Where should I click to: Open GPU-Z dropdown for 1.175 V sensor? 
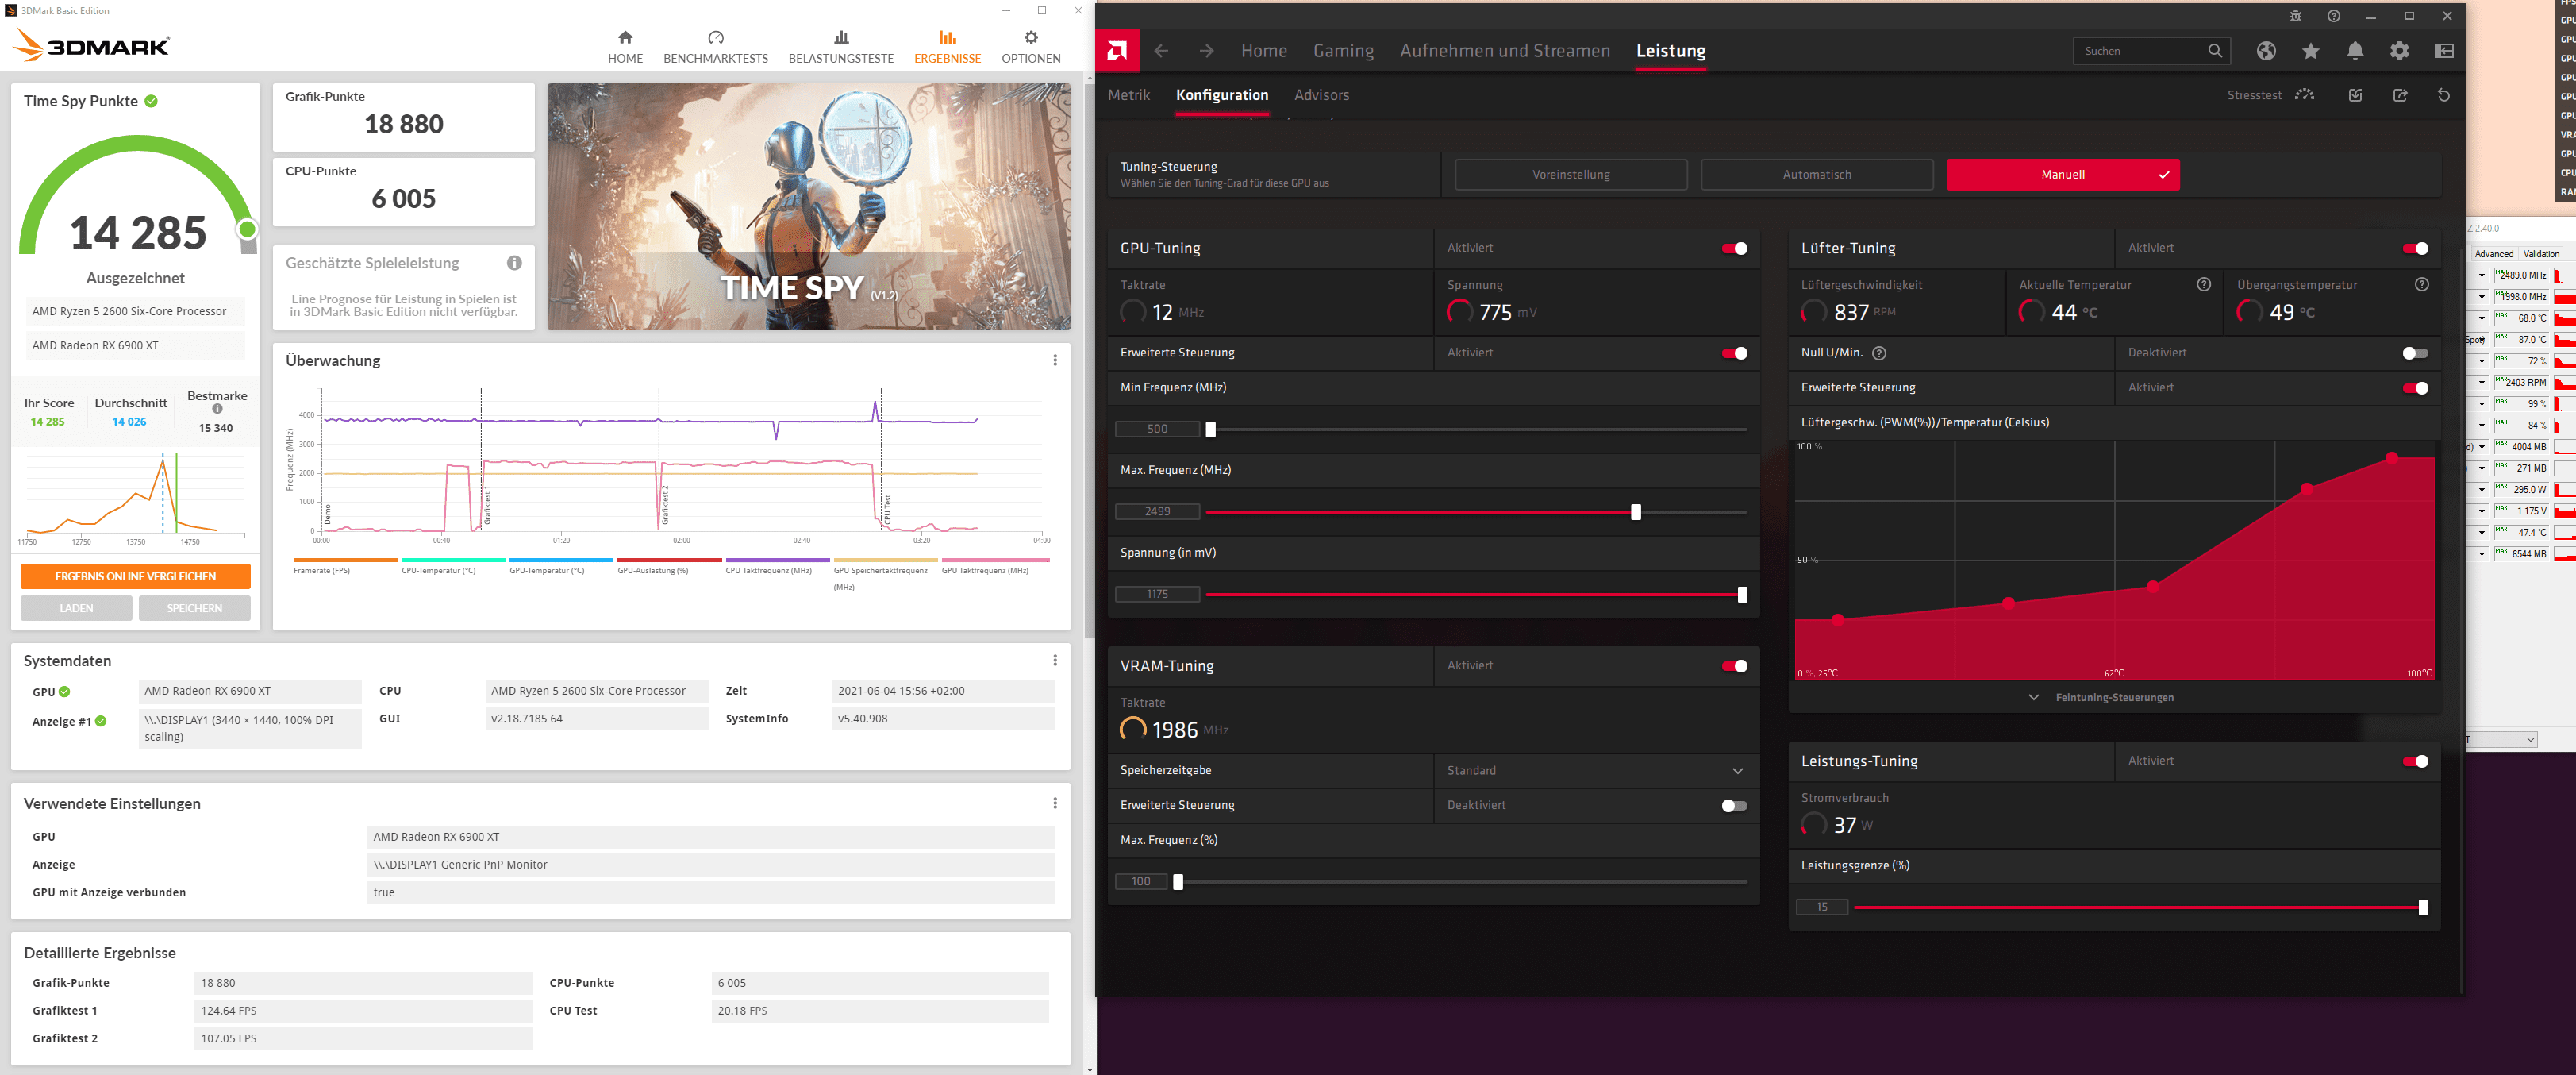coord(2481,511)
